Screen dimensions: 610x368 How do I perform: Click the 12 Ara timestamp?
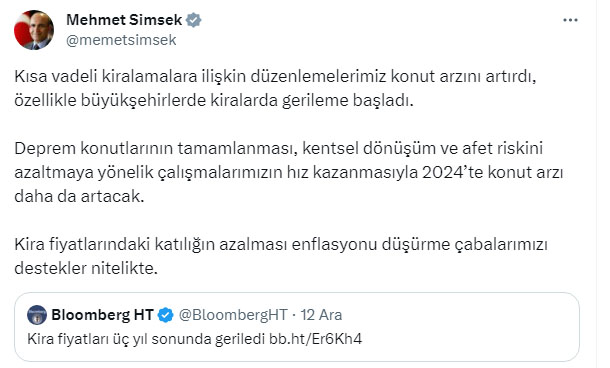(x=321, y=315)
